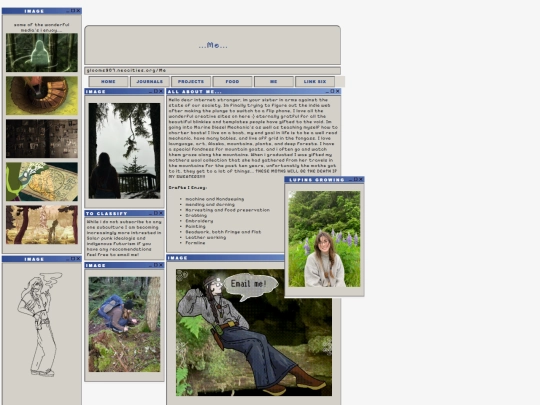Click the "...Me..." page heading
This screenshot has height=405, width=540.
[x=213, y=45]
